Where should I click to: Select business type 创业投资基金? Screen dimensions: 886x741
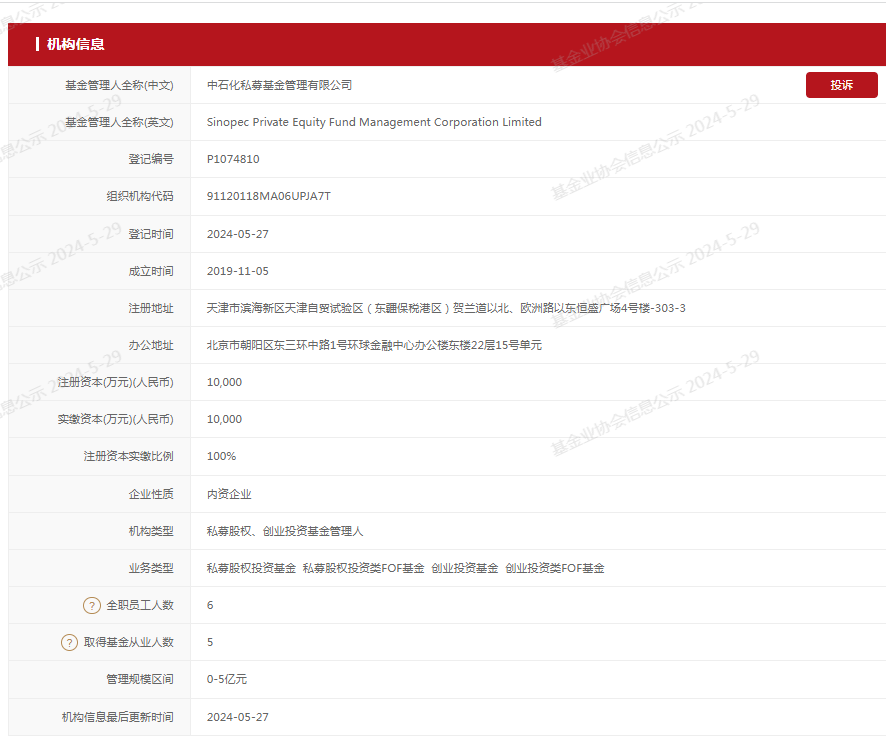click(464, 568)
